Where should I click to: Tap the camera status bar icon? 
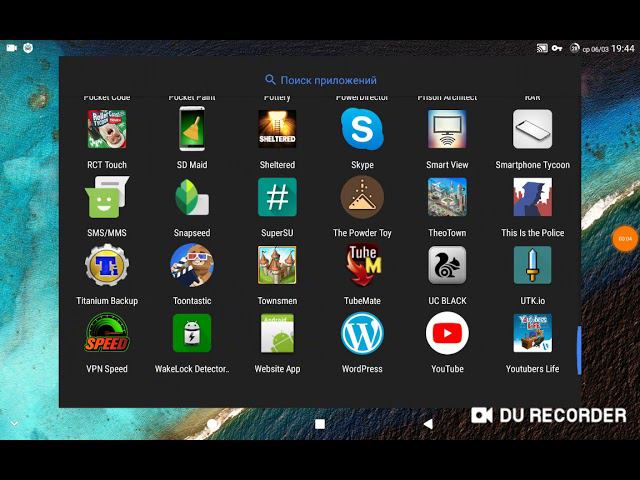click(11, 48)
